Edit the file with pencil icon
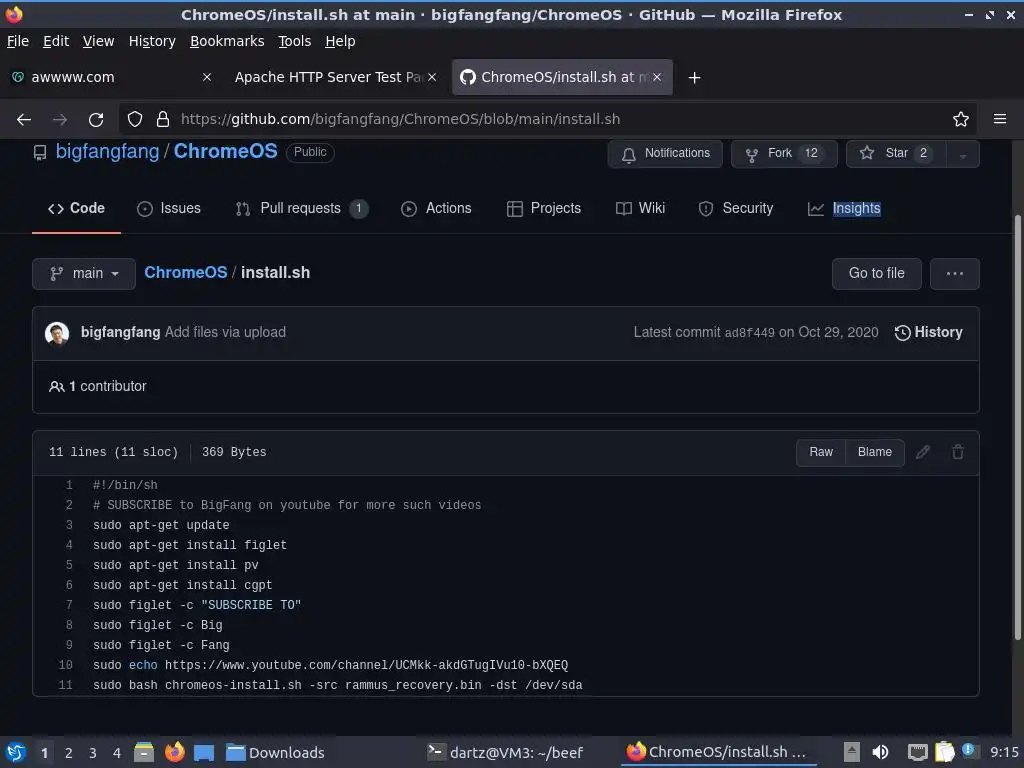1024x768 pixels. pos(923,452)
